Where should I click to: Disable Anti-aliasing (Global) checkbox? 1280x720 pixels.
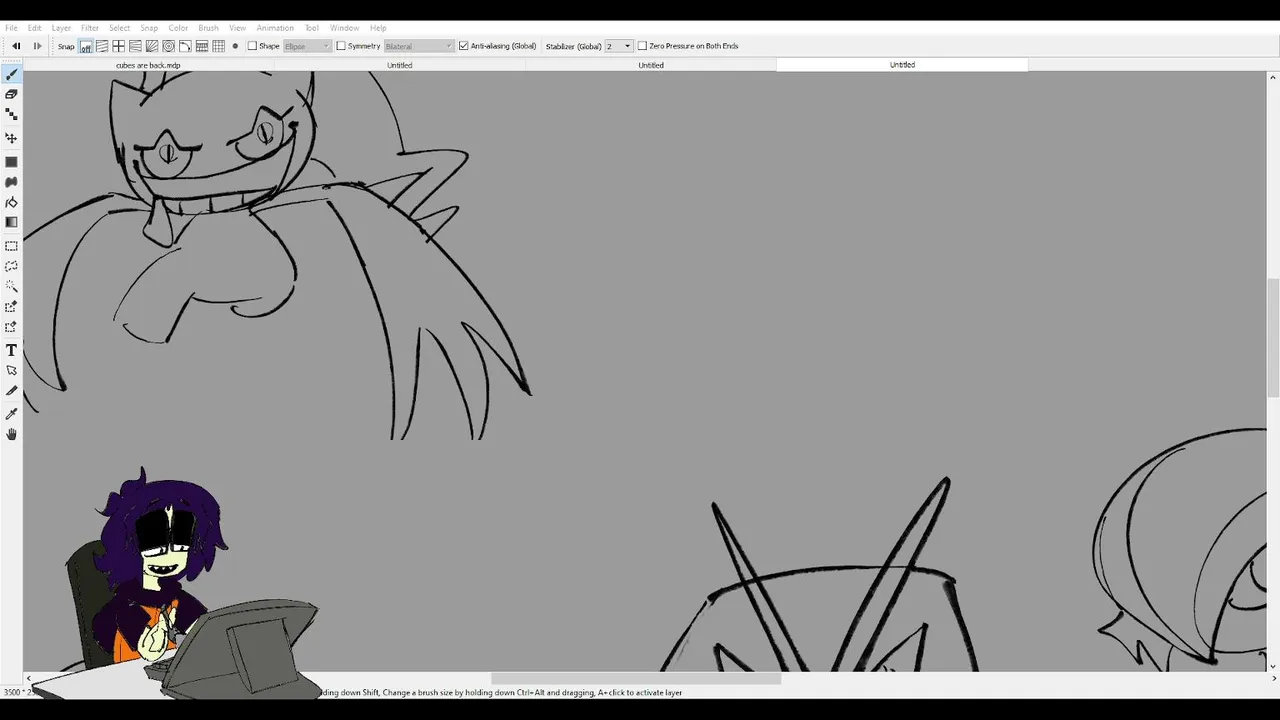(x=463, y=46)
